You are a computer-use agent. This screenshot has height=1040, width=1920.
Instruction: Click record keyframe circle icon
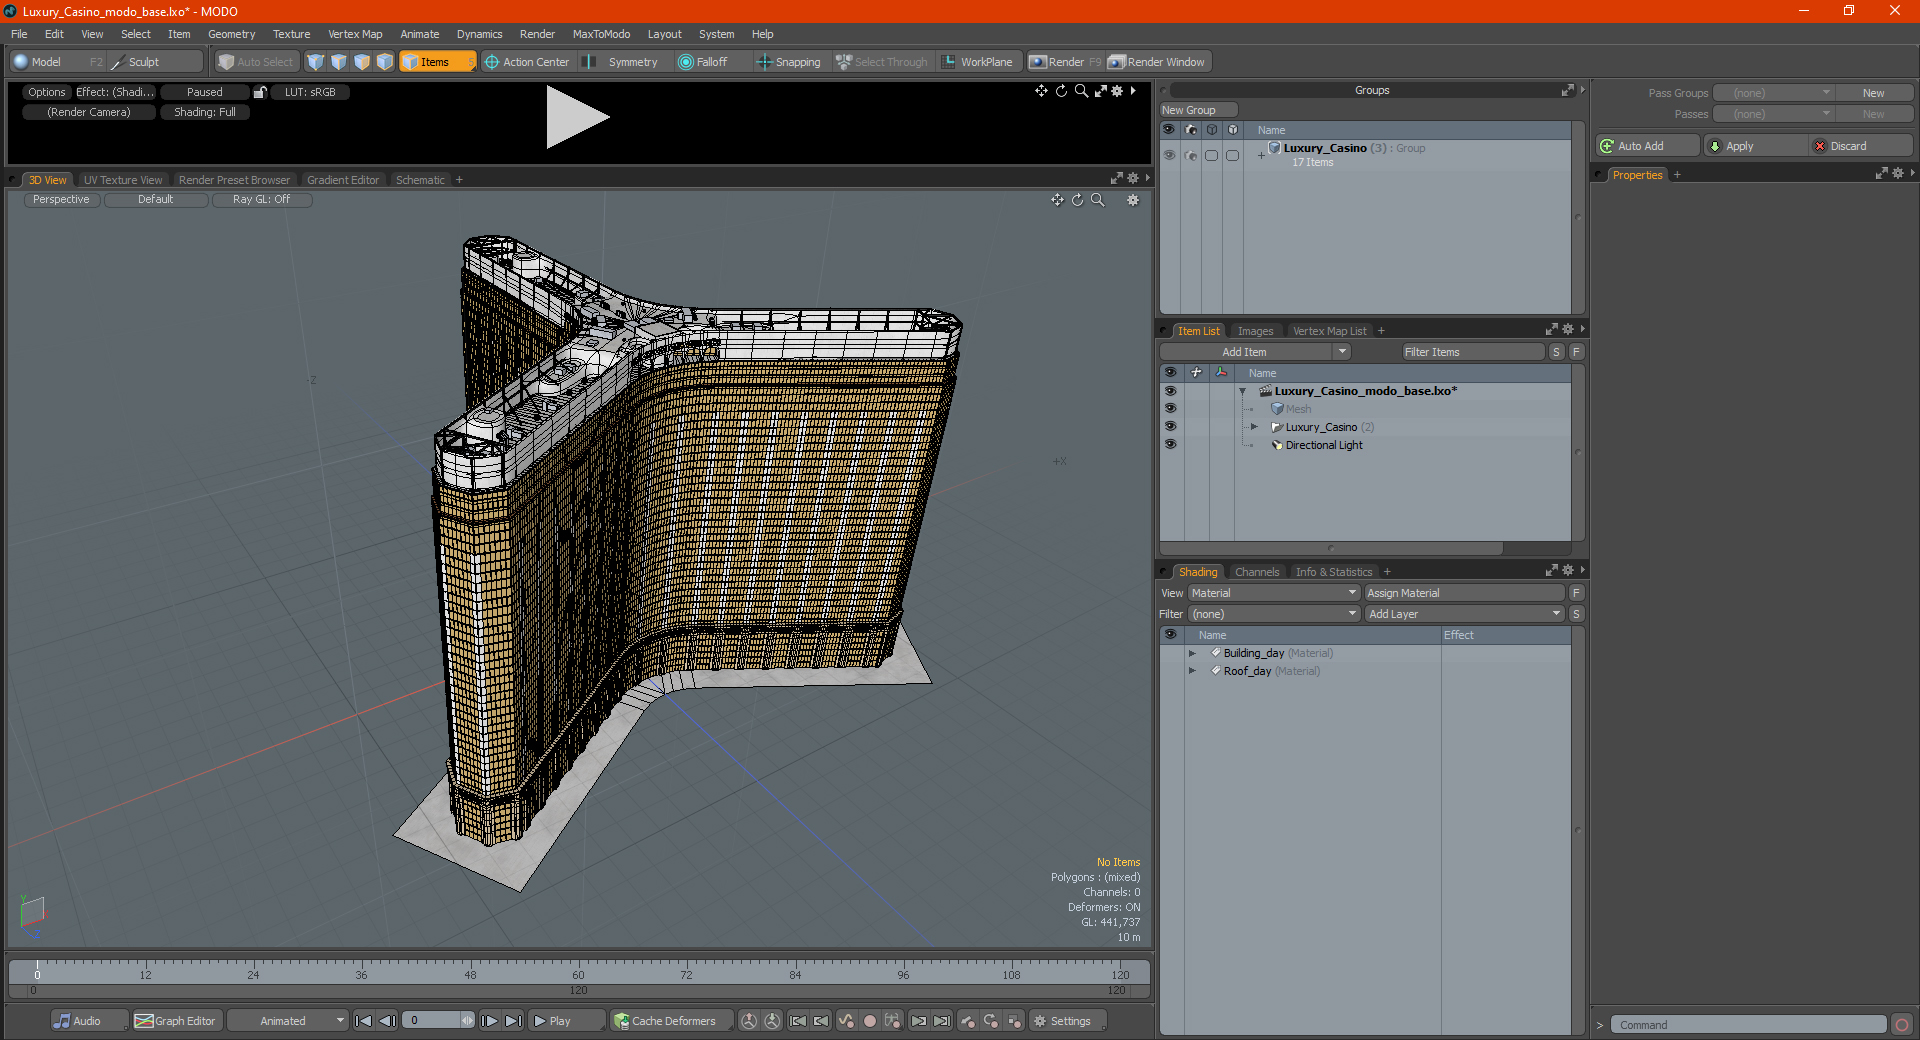click(x=870, y=1021)
